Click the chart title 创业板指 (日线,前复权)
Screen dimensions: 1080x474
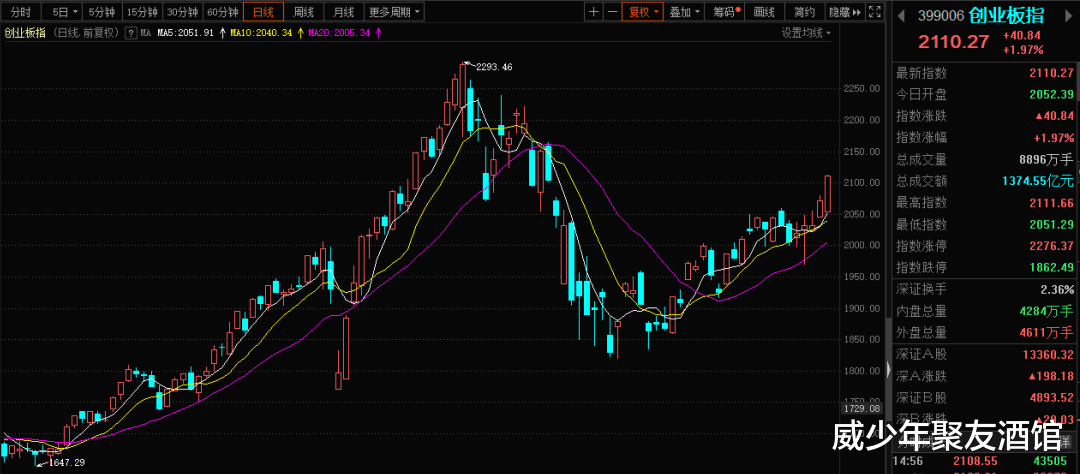62,32
